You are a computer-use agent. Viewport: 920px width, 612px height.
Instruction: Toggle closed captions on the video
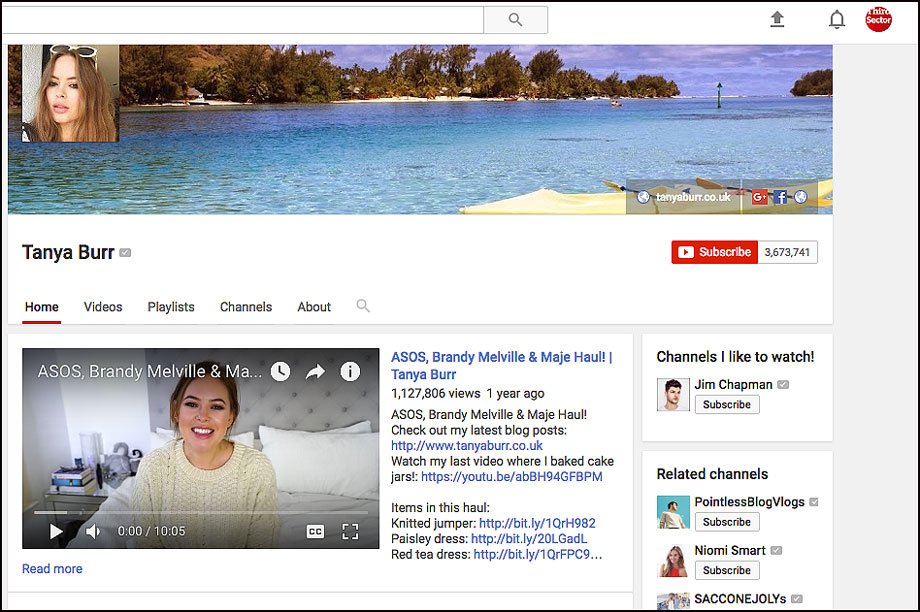[x=315, y=532]
